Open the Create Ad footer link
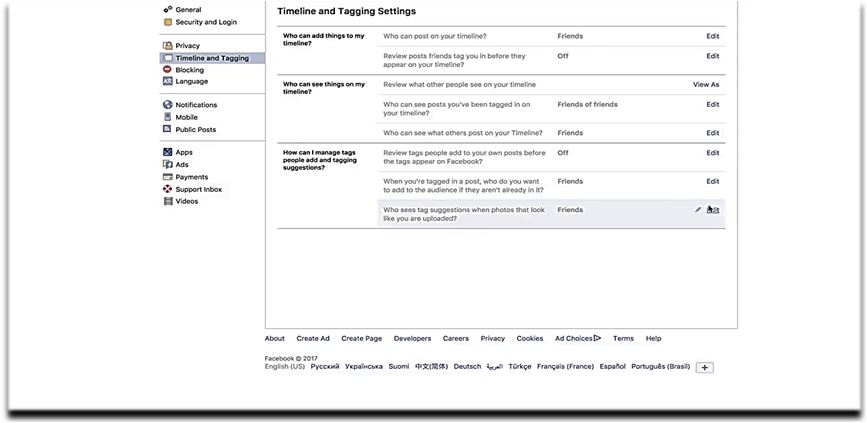Viewport: 867px width, 423px height. (313, 338)
